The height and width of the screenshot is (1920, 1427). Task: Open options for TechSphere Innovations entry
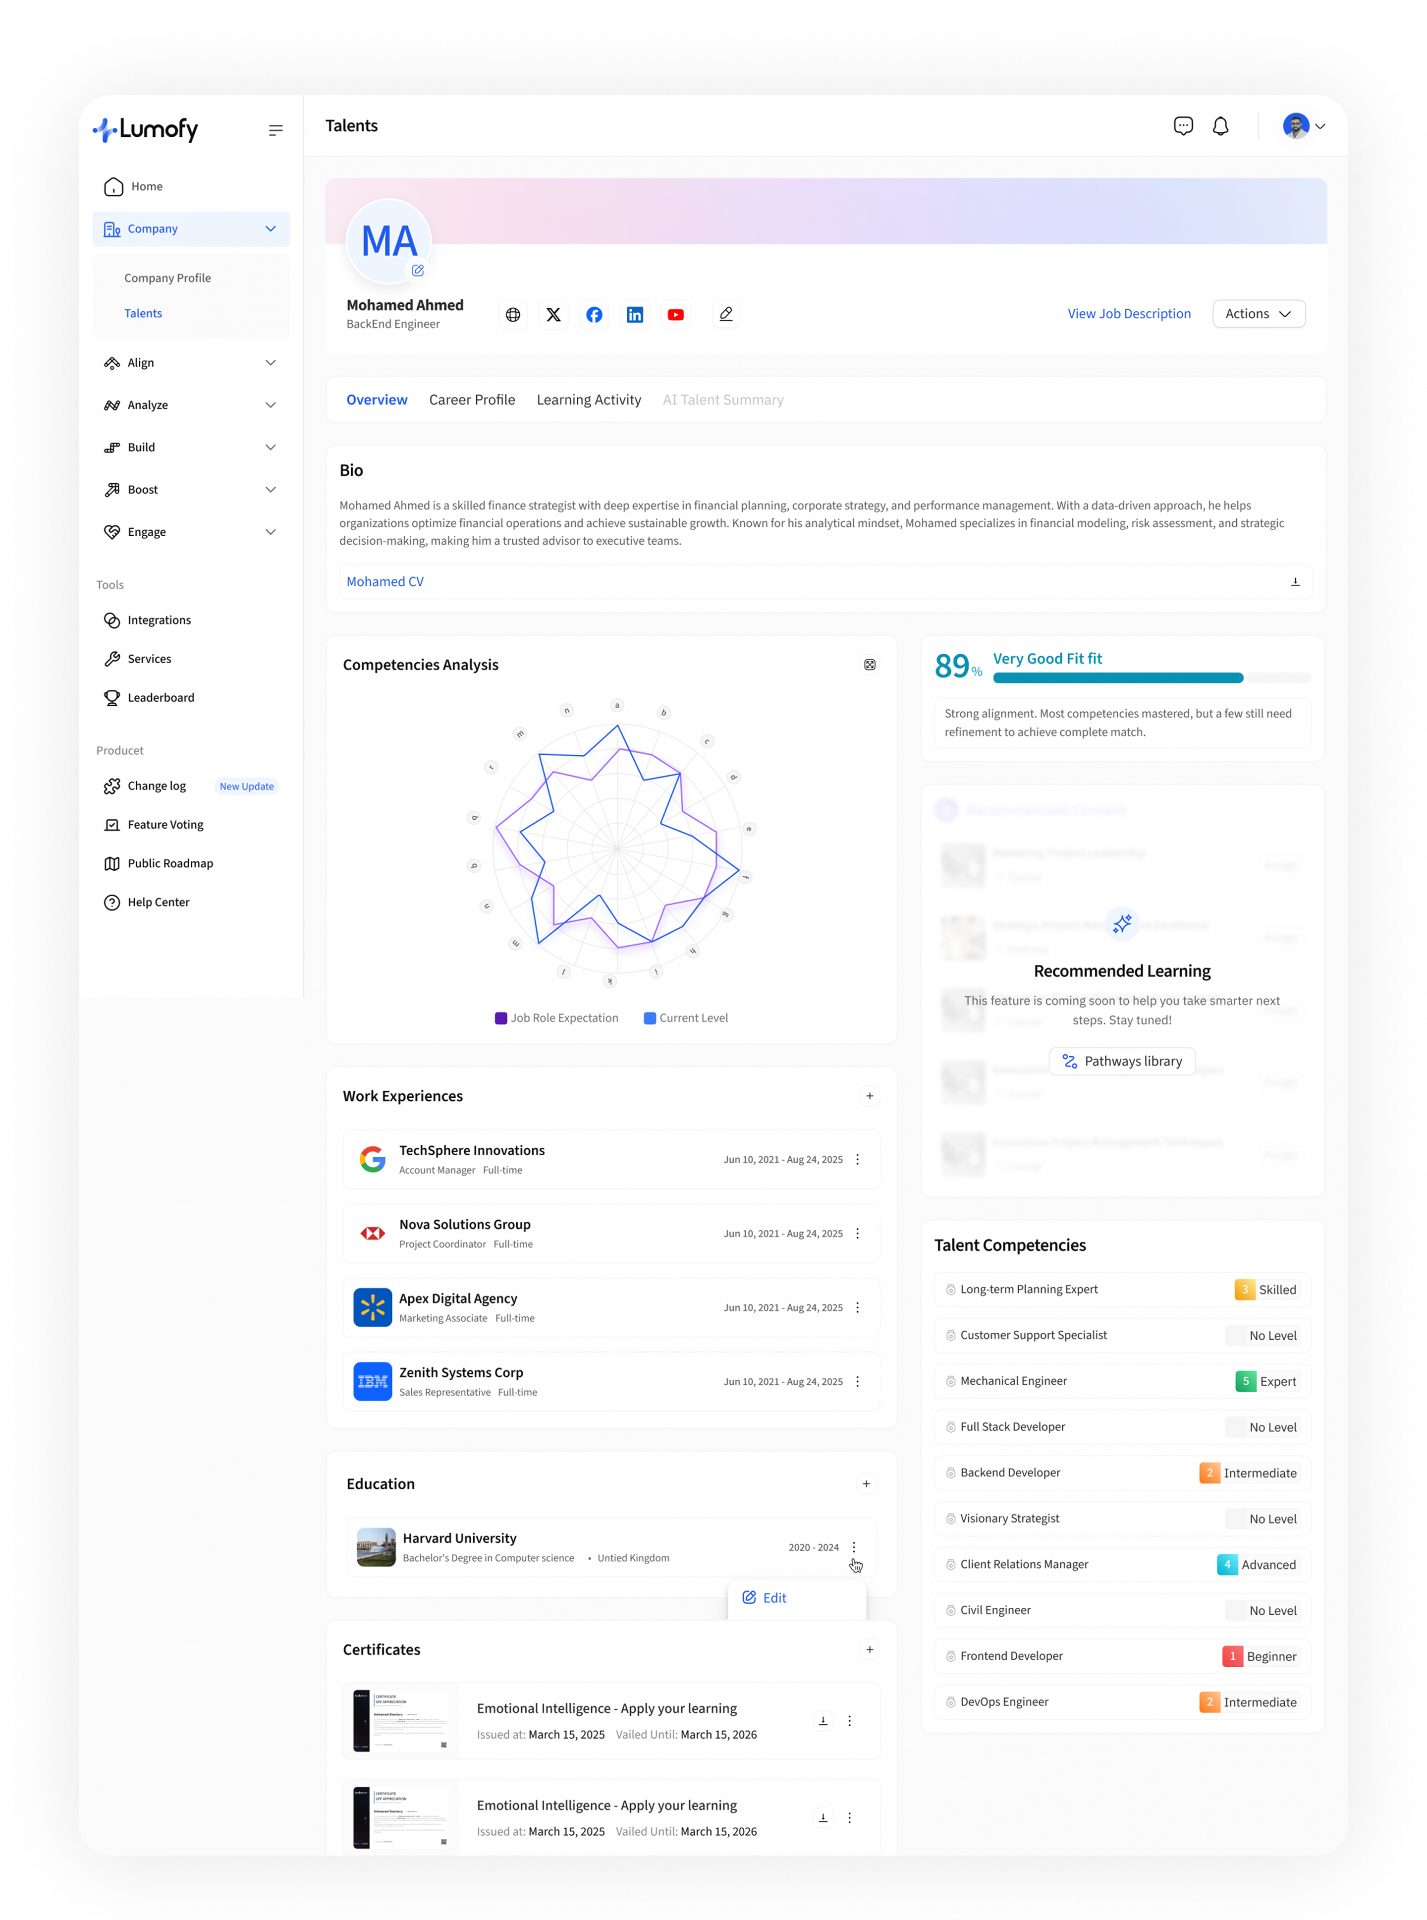pyautogui.click(x=858, y=1160)
